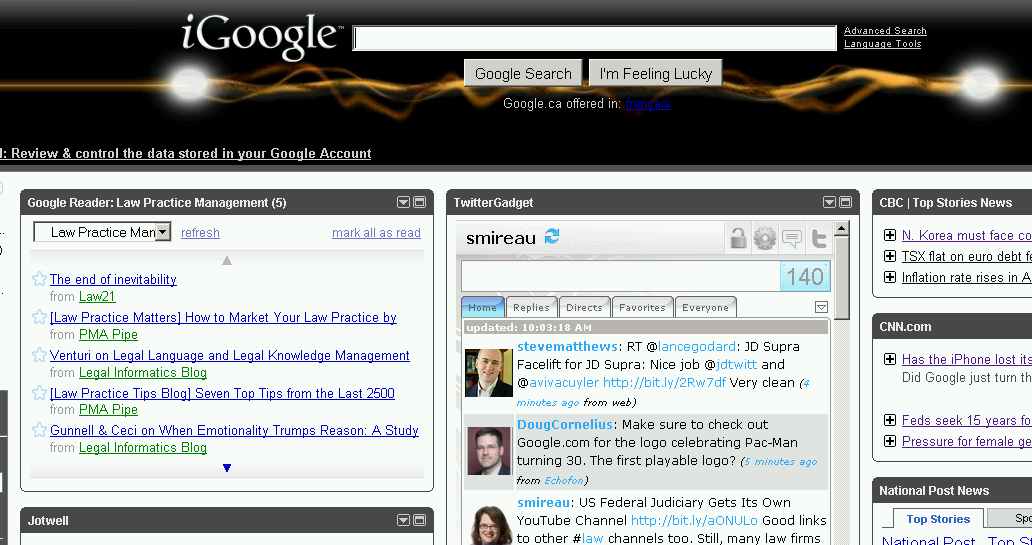The image size is (1032, 545).
Task: Maximize the Jotwell gadget
Action: 419,520
